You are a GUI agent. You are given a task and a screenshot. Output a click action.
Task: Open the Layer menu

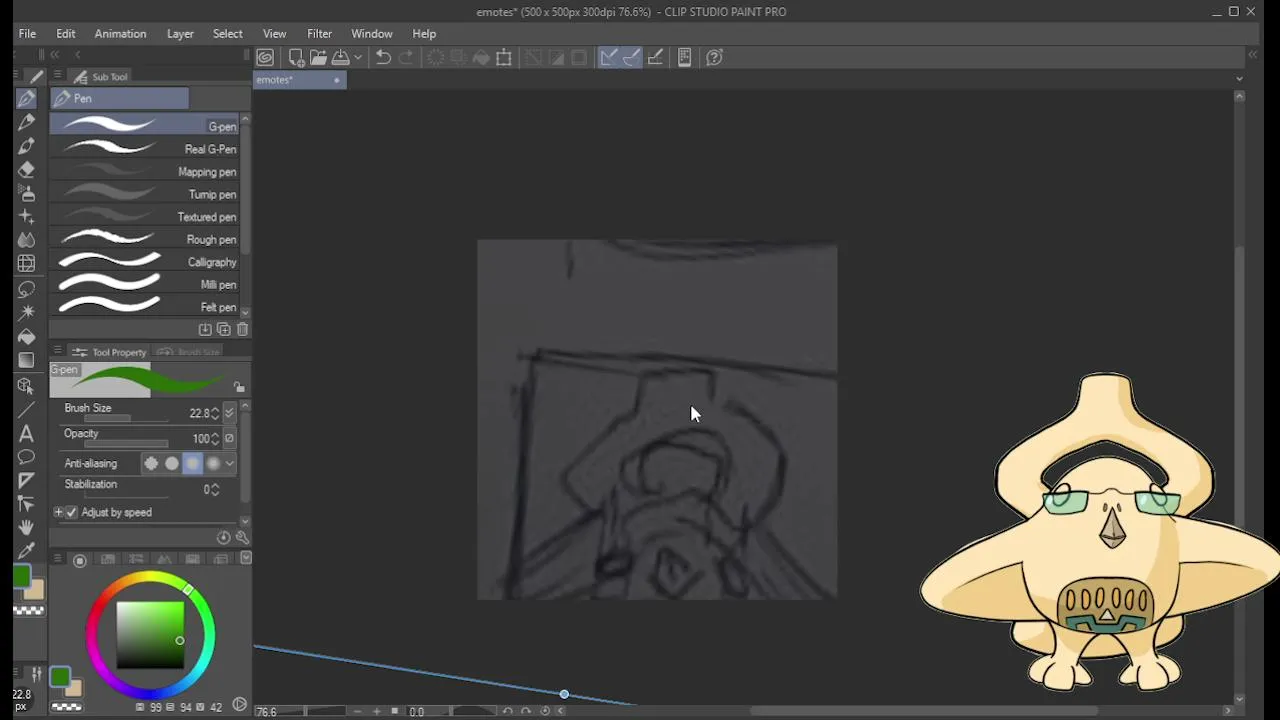pyautogui.click(x=180, y=34)
